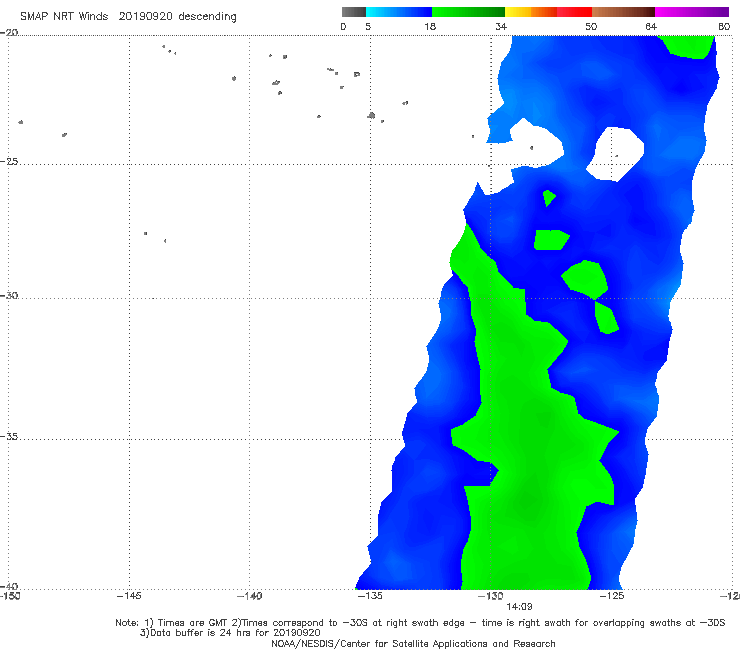This screenshot has height=650, width=740.
Task: Click the color bar label '50'
Action: [591, 26]
